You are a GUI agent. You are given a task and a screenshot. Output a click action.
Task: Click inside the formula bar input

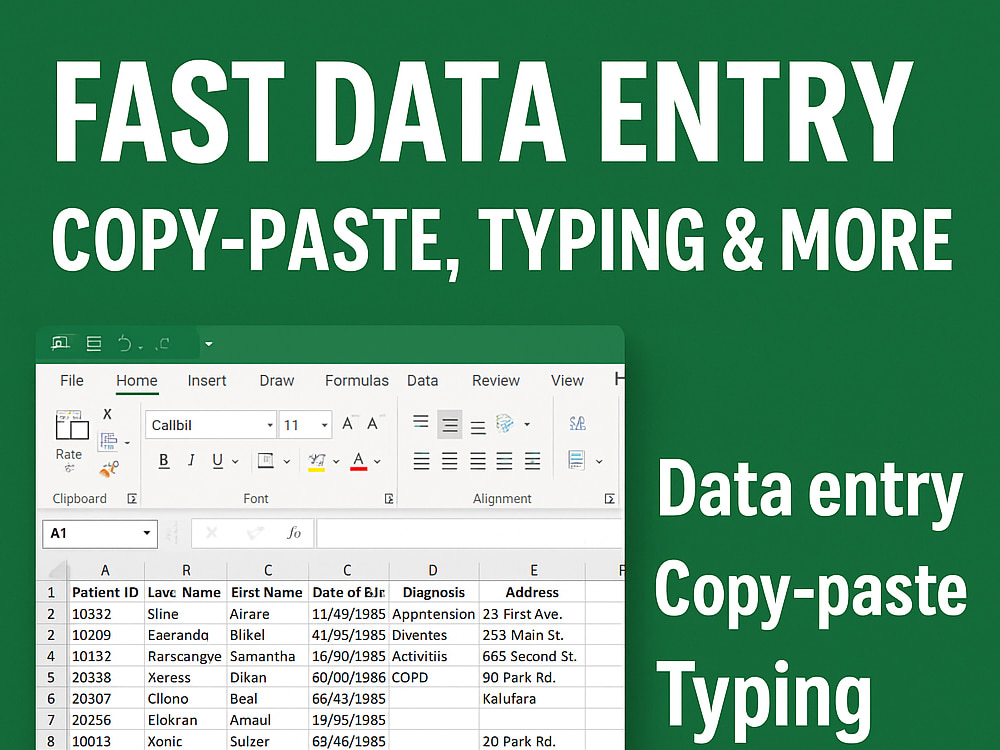point(469,533)
